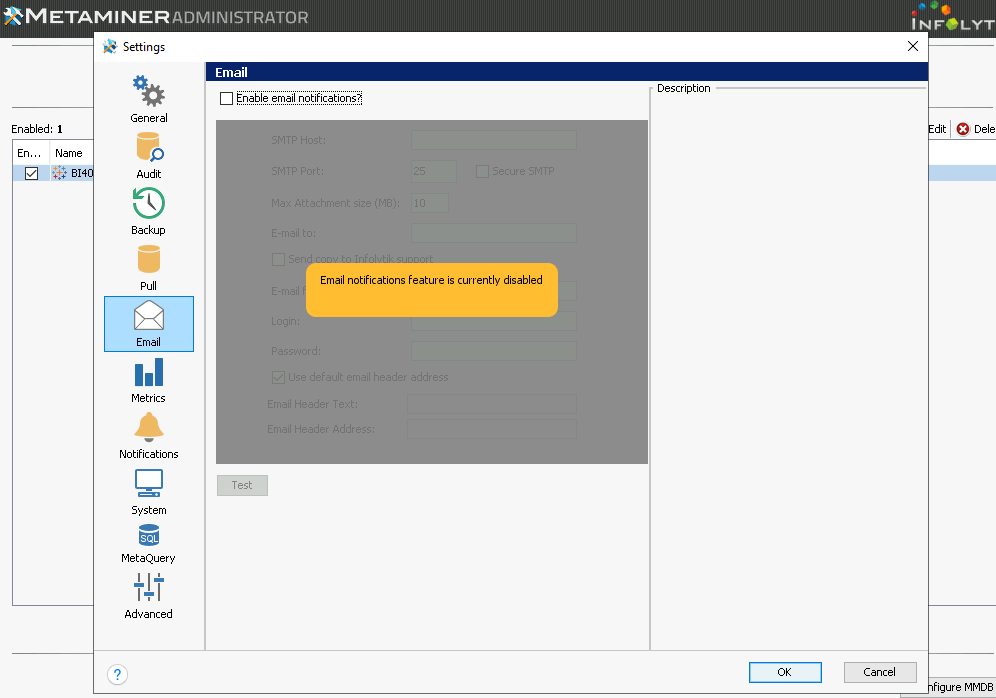Click the Edit button in main window
The height and width of the screenshot is (698, 996).
coord(937,129)
